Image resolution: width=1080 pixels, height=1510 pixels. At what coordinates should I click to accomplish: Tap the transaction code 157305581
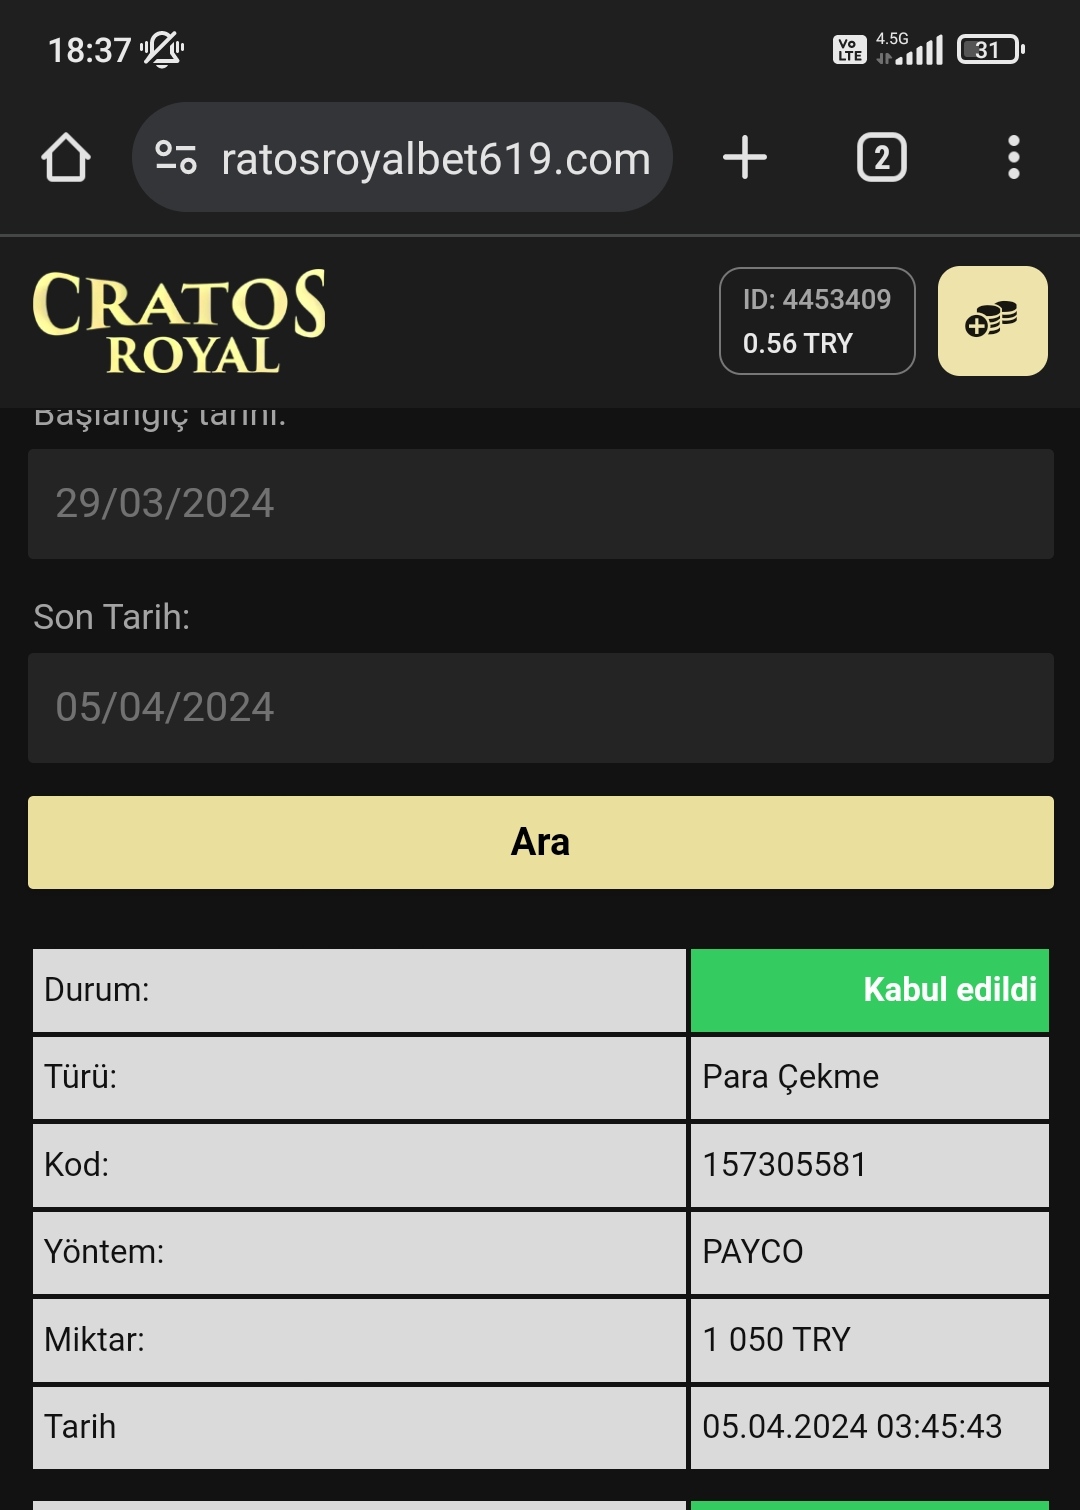click(869, 1165)
